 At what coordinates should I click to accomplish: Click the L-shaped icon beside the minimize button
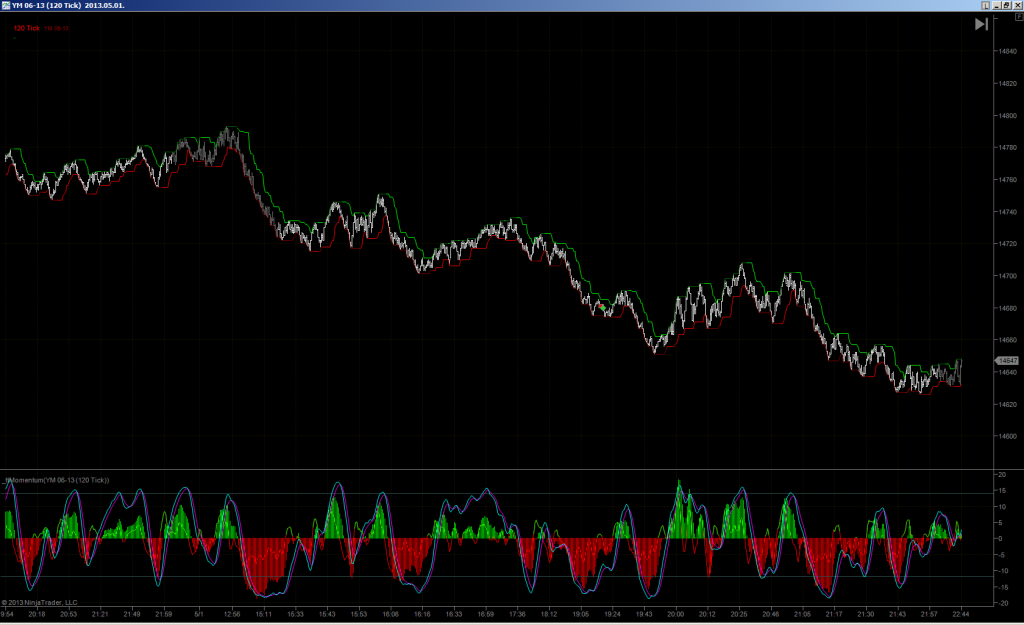pyautogui.click(x=985, y=5)
